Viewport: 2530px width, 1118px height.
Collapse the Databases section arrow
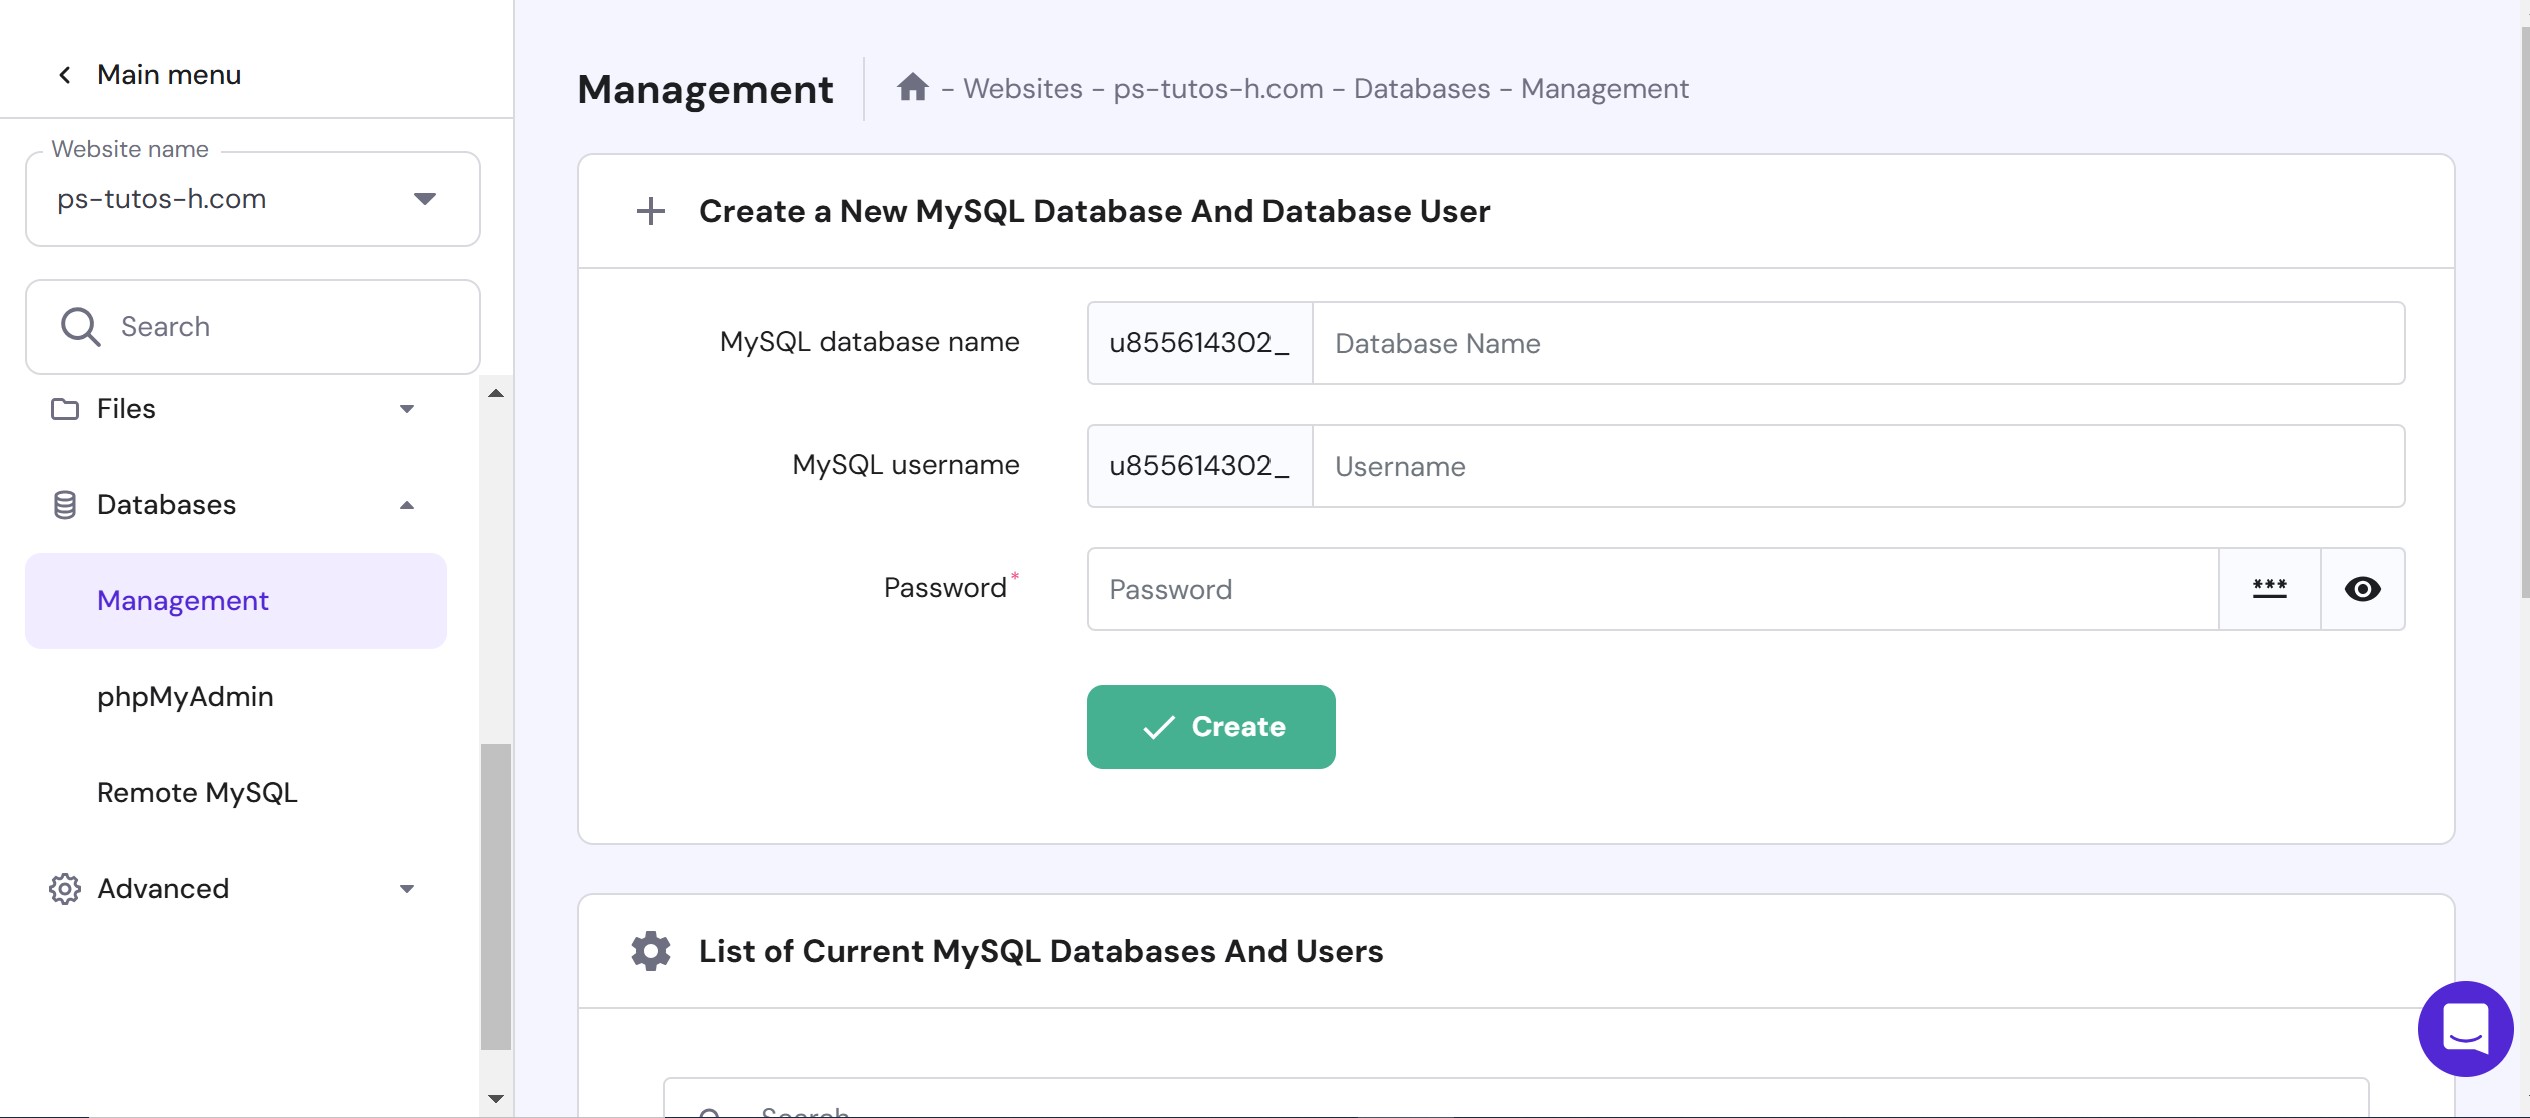(x=407, y=505)
